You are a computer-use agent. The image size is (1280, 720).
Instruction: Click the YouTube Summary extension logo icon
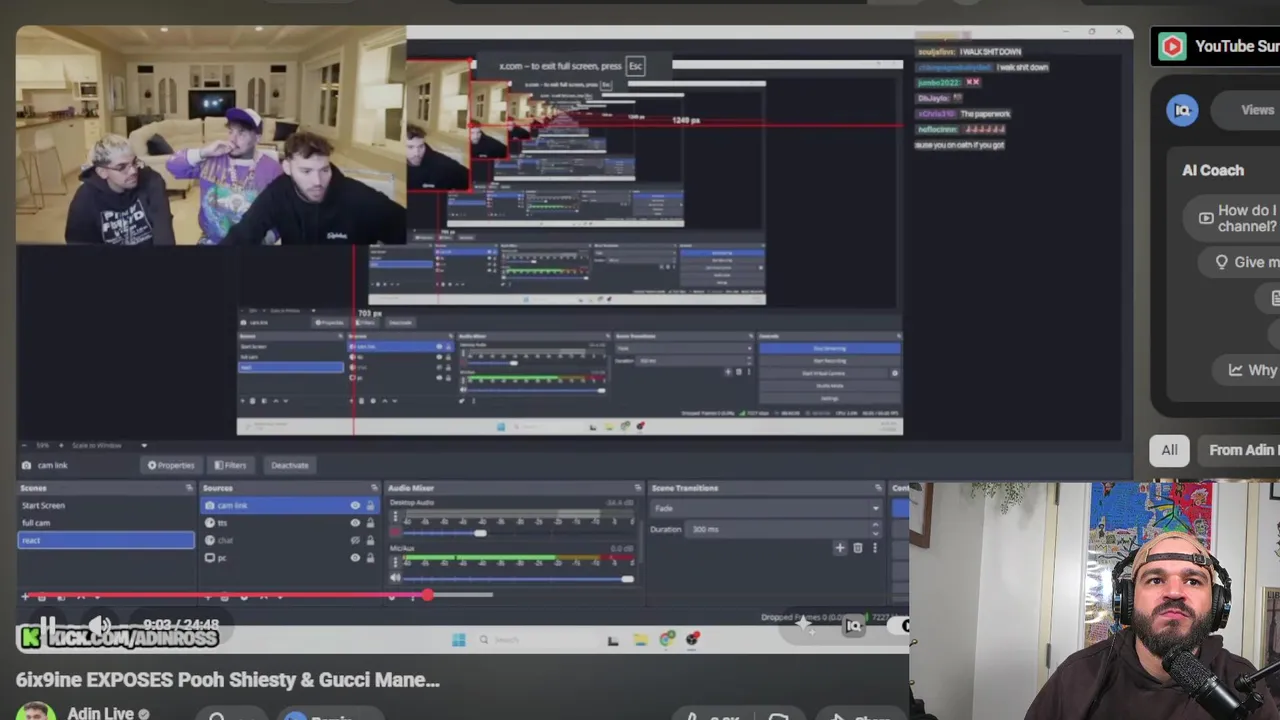(x=1172, y=46)
